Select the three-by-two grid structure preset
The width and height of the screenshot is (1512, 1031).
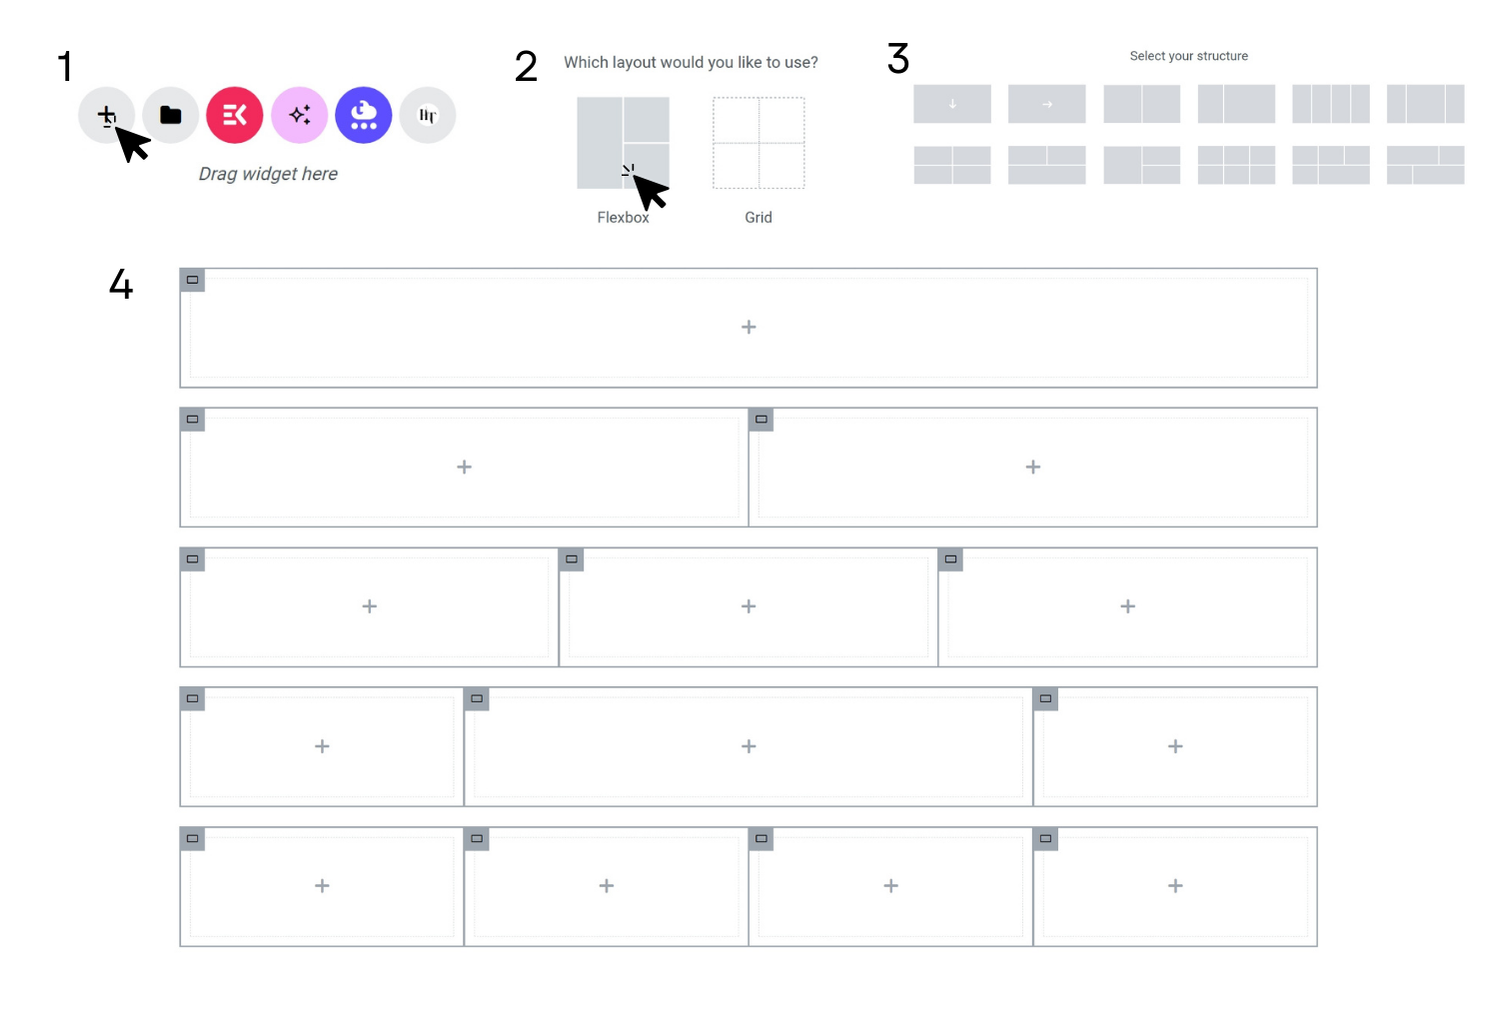pos(1236,165)
